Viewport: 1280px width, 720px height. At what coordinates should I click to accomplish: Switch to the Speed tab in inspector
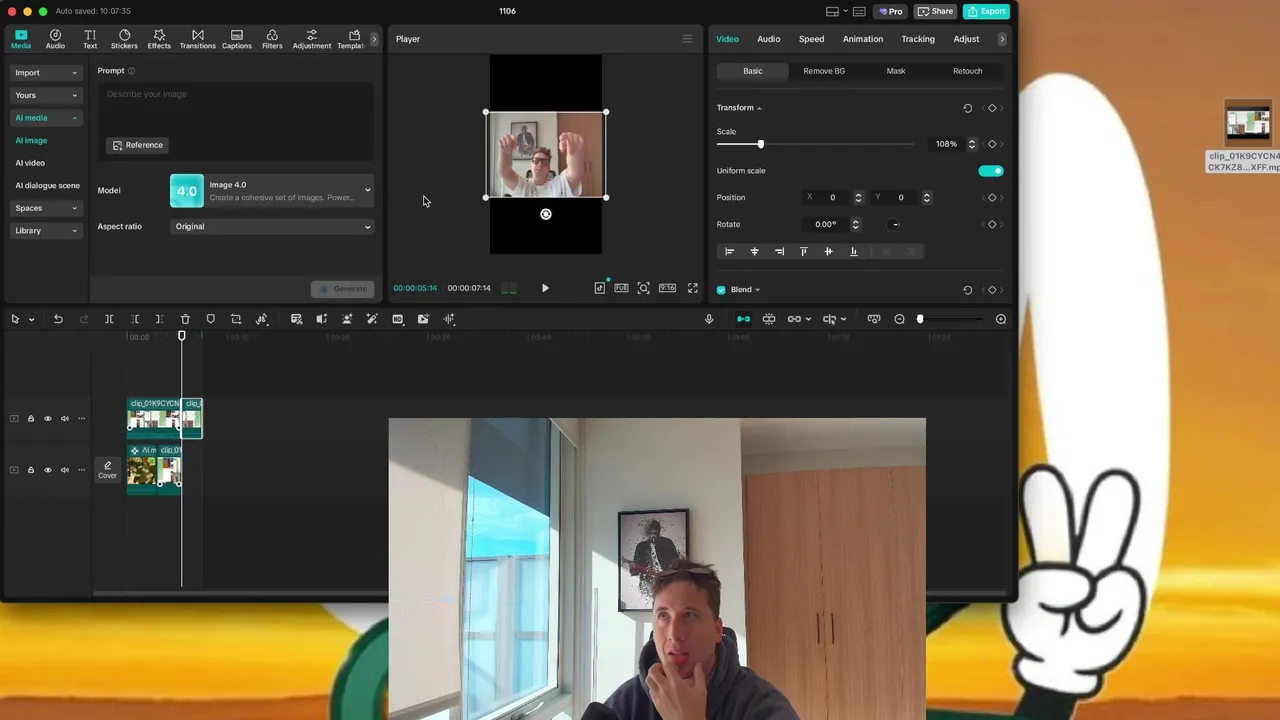point(811,39)
